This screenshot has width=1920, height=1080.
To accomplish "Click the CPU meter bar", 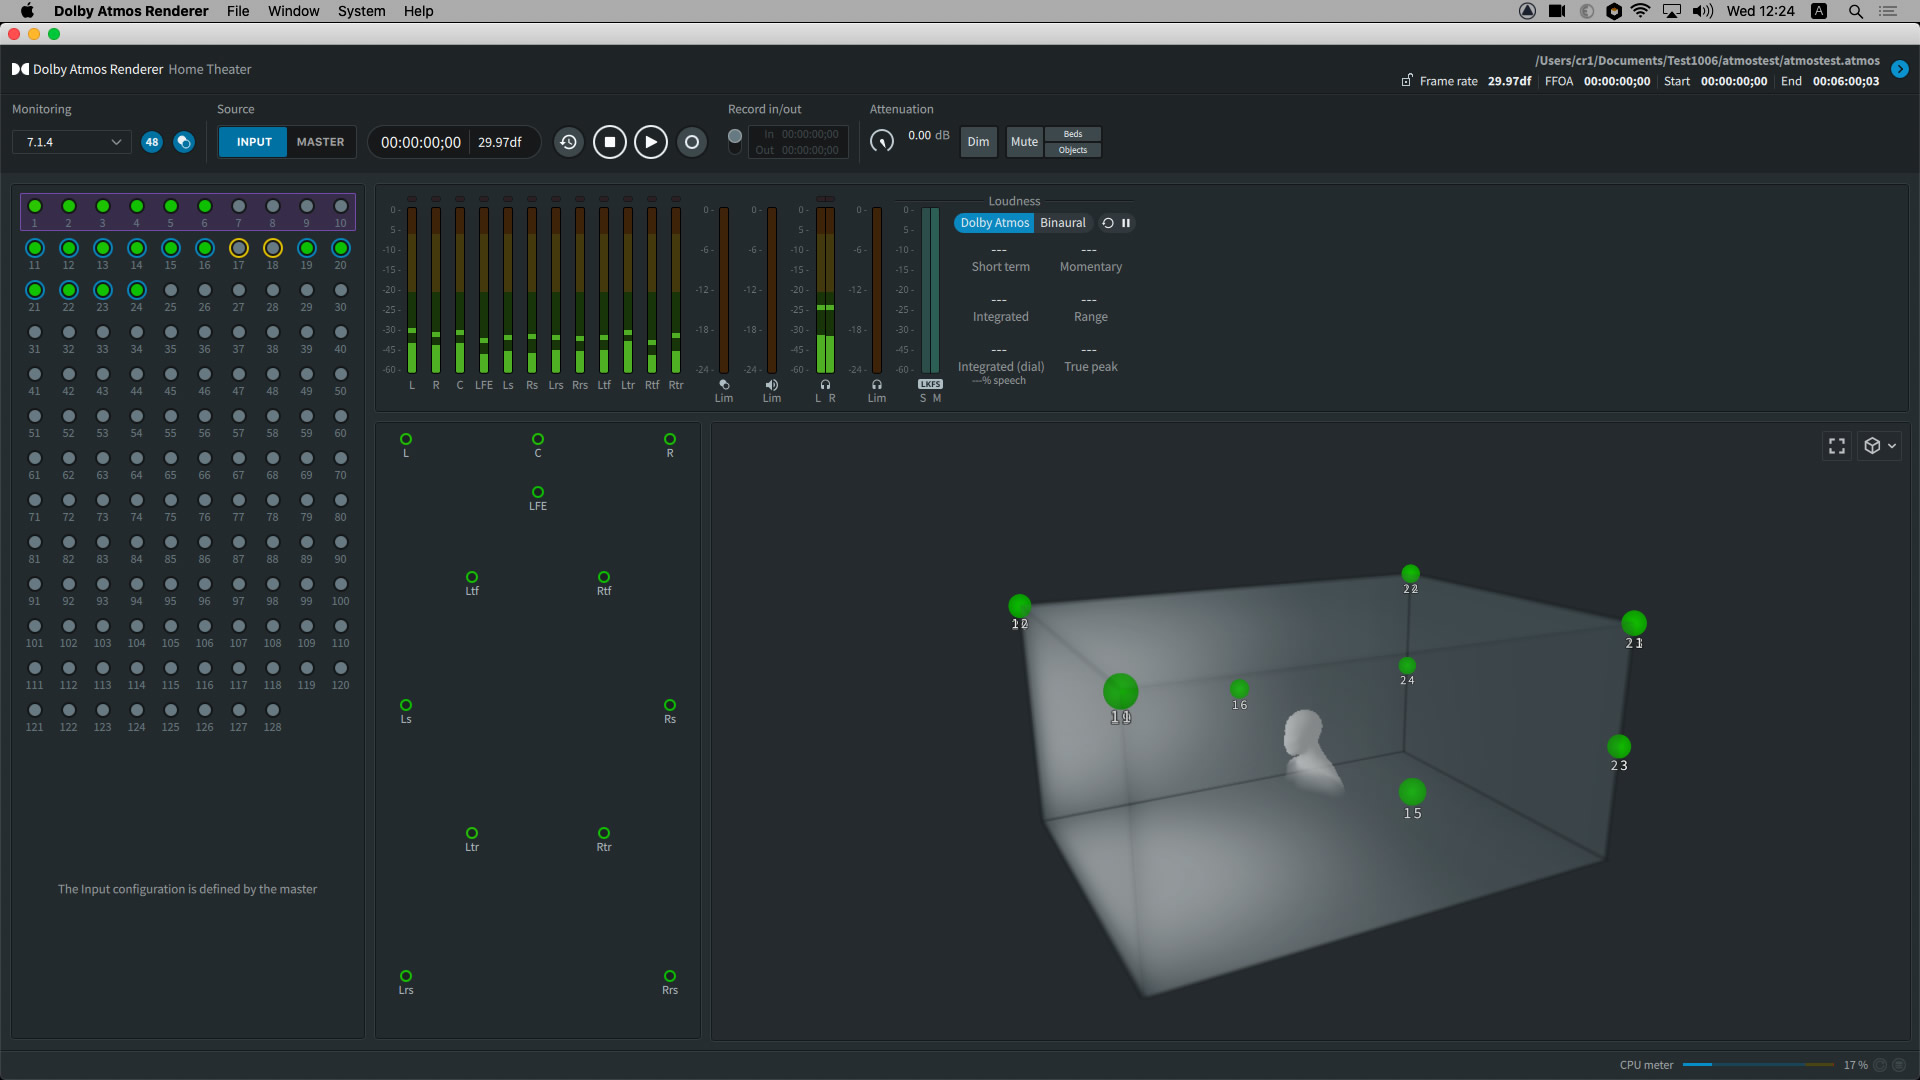I will (1758, 1065).
